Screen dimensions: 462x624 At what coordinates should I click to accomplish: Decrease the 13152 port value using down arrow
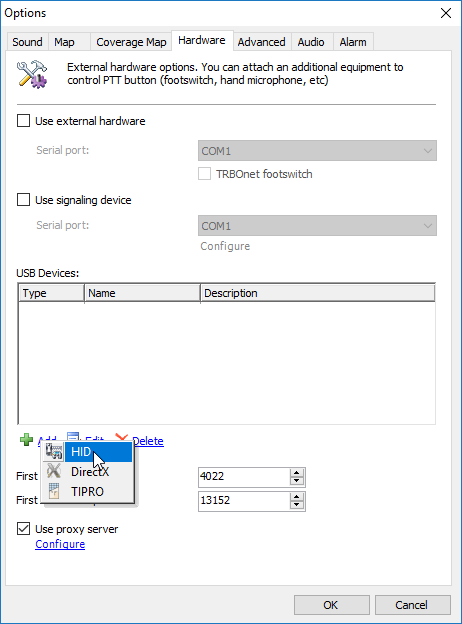tap(296, 505)
